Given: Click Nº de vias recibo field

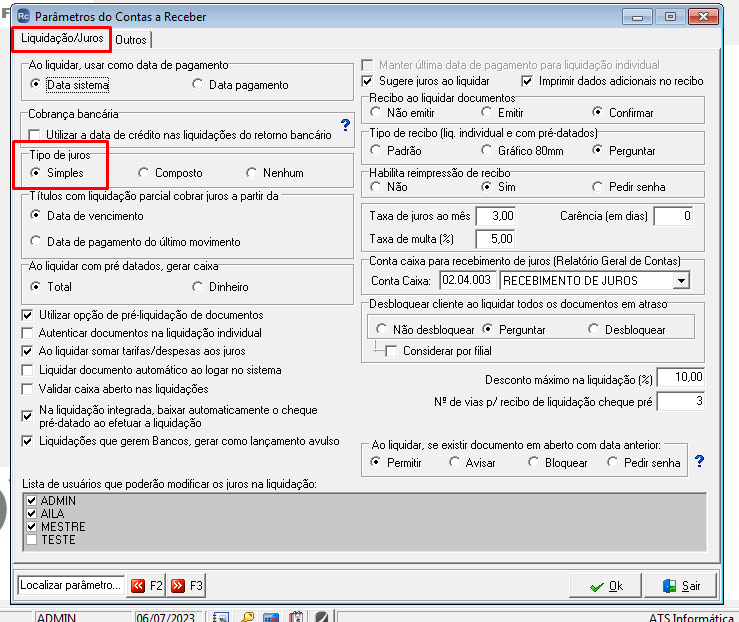Looking at the screenshot, I should click(x=681, y=401).
